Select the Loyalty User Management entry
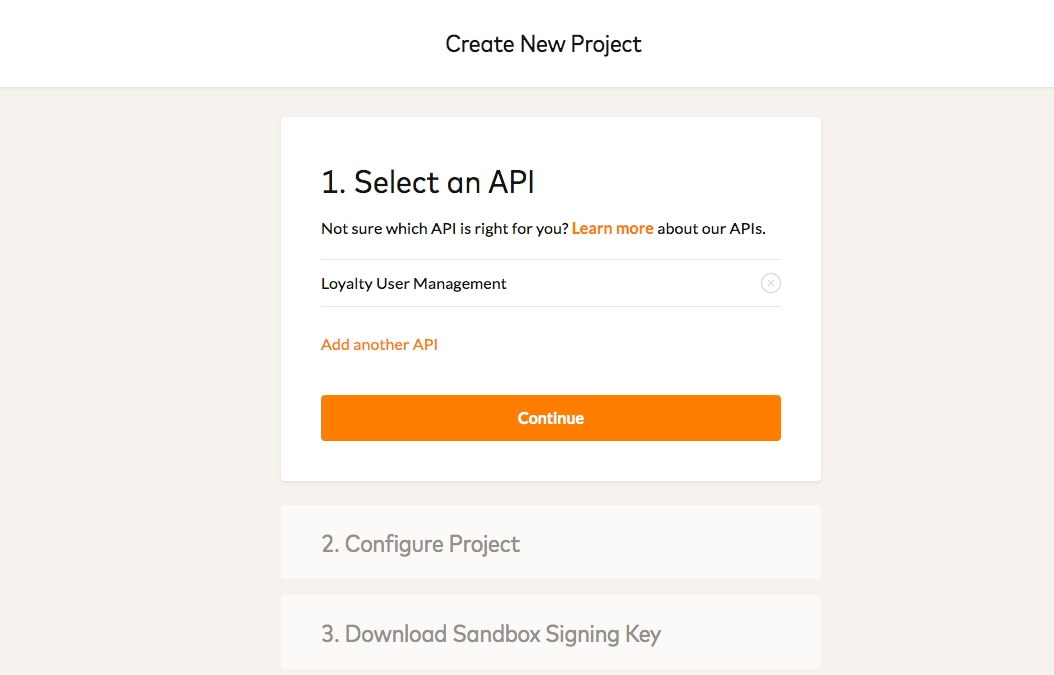Image resolution: width=1054 pixels, height=675 pixels. coord(413,283)
